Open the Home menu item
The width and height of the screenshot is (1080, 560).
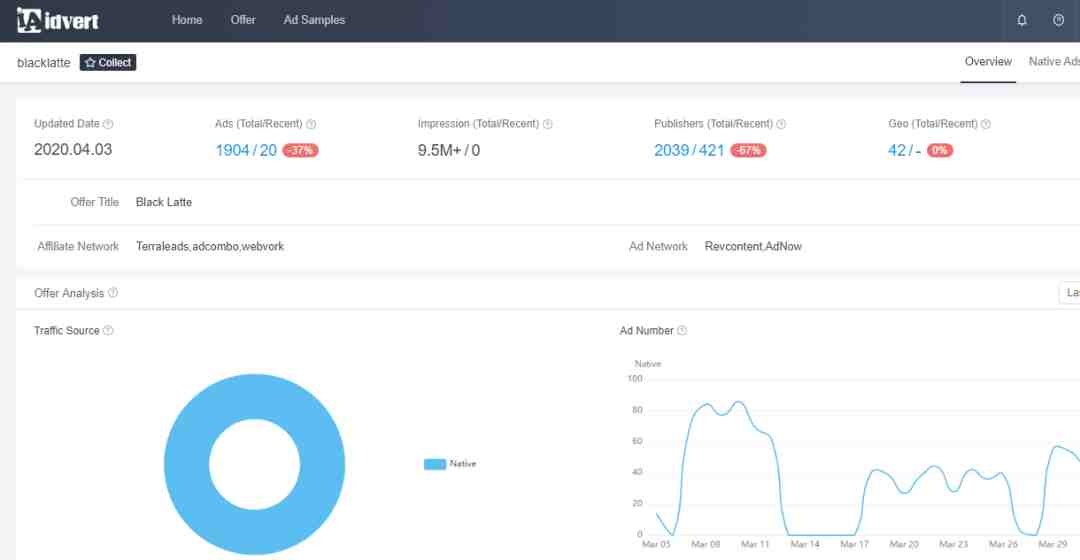coord(187,20)
